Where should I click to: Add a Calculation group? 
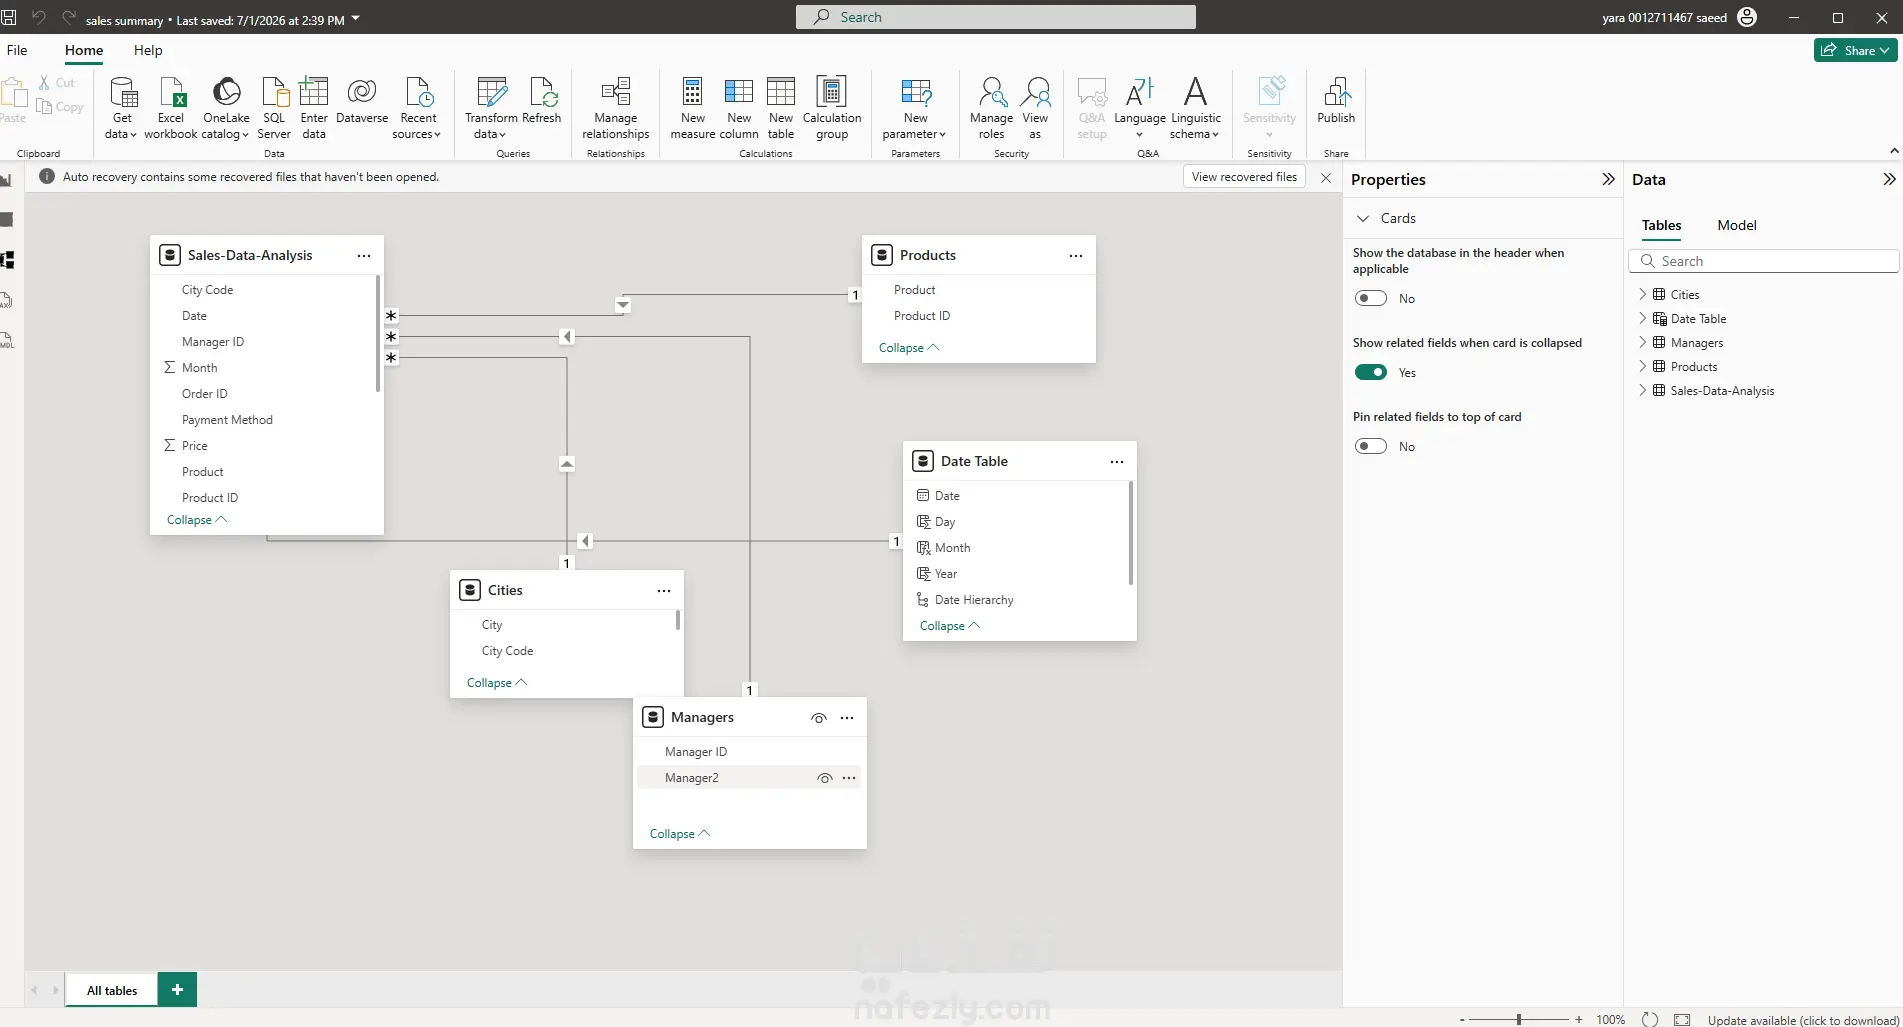point(832,108)
